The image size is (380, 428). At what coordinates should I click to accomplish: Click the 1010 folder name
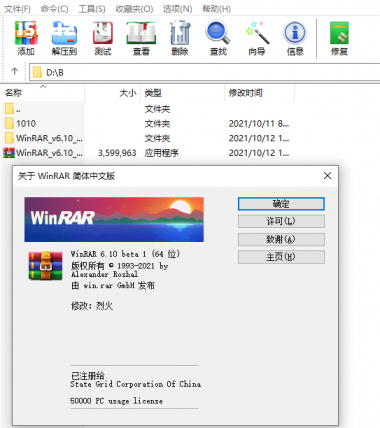pos(26,124)
